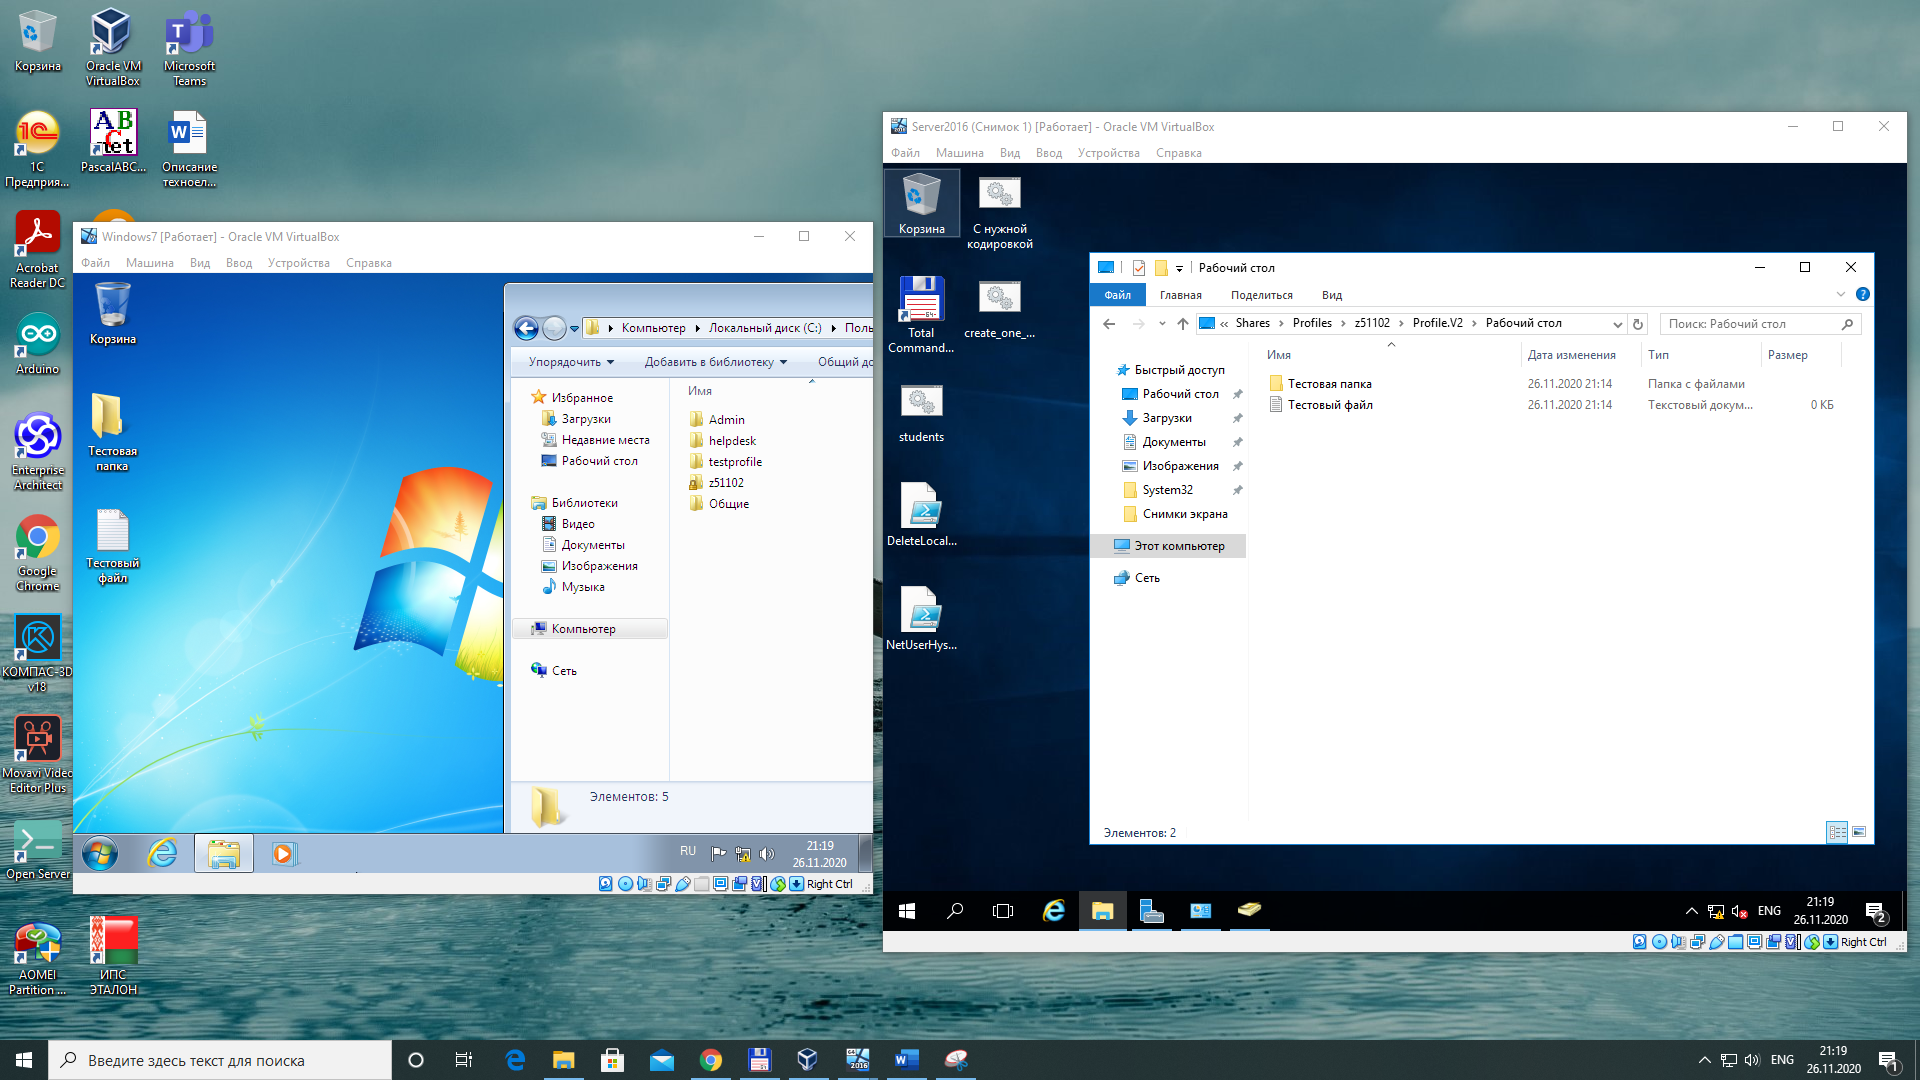Click Internet Explorer in Windows 7 taskbar
Screen dimensions: 1920x1080
tap(162, 854)
